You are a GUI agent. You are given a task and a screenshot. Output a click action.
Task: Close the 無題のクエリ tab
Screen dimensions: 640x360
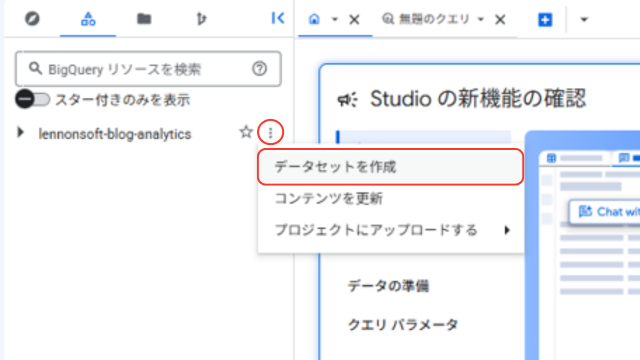pos(500,19)
